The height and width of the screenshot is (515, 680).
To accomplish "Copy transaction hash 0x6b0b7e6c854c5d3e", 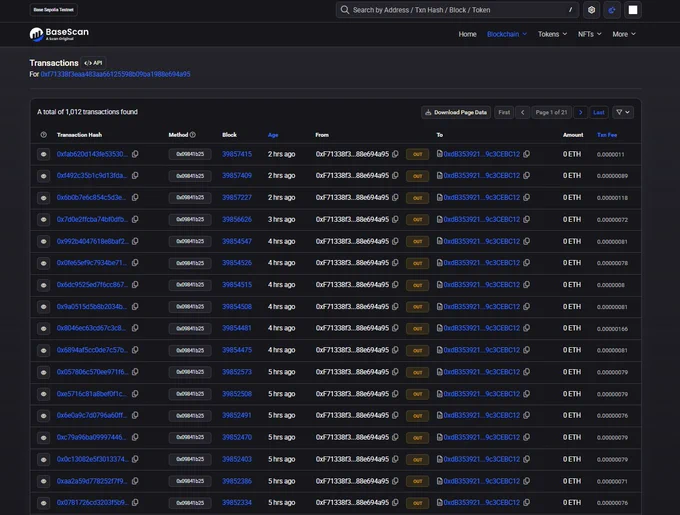I will coord(135,197).
